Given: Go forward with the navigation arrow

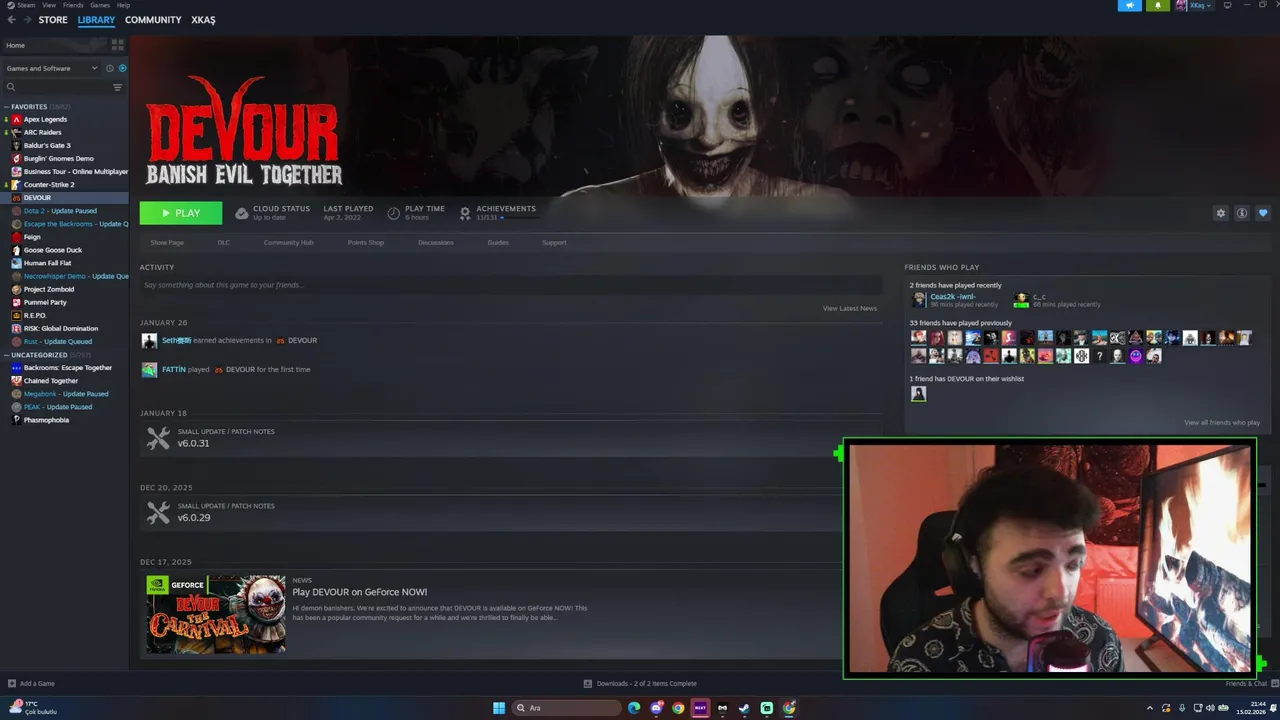Looking at the screenshot, I should pyautogui.click(x=26, y=20).
